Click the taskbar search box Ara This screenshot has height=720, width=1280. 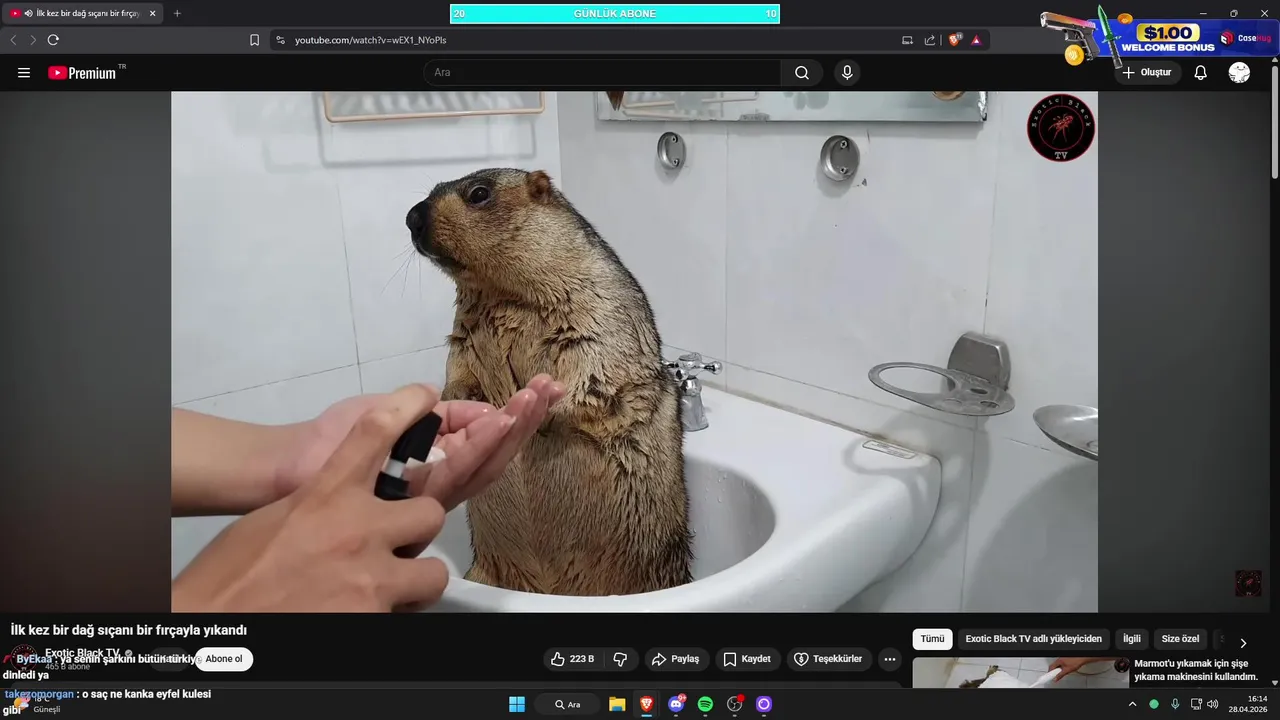(567, 704)
